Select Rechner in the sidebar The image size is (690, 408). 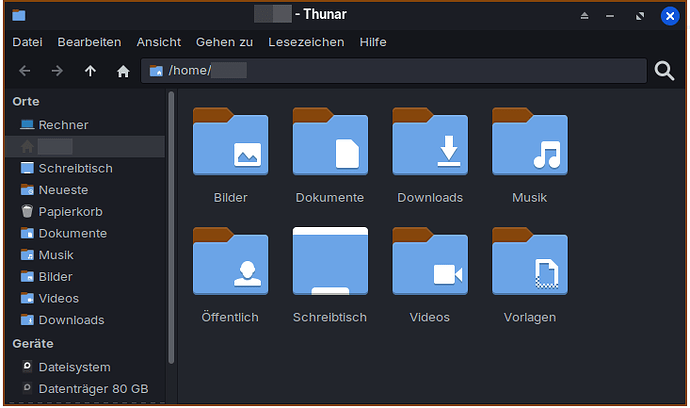[x=86, y=125]
